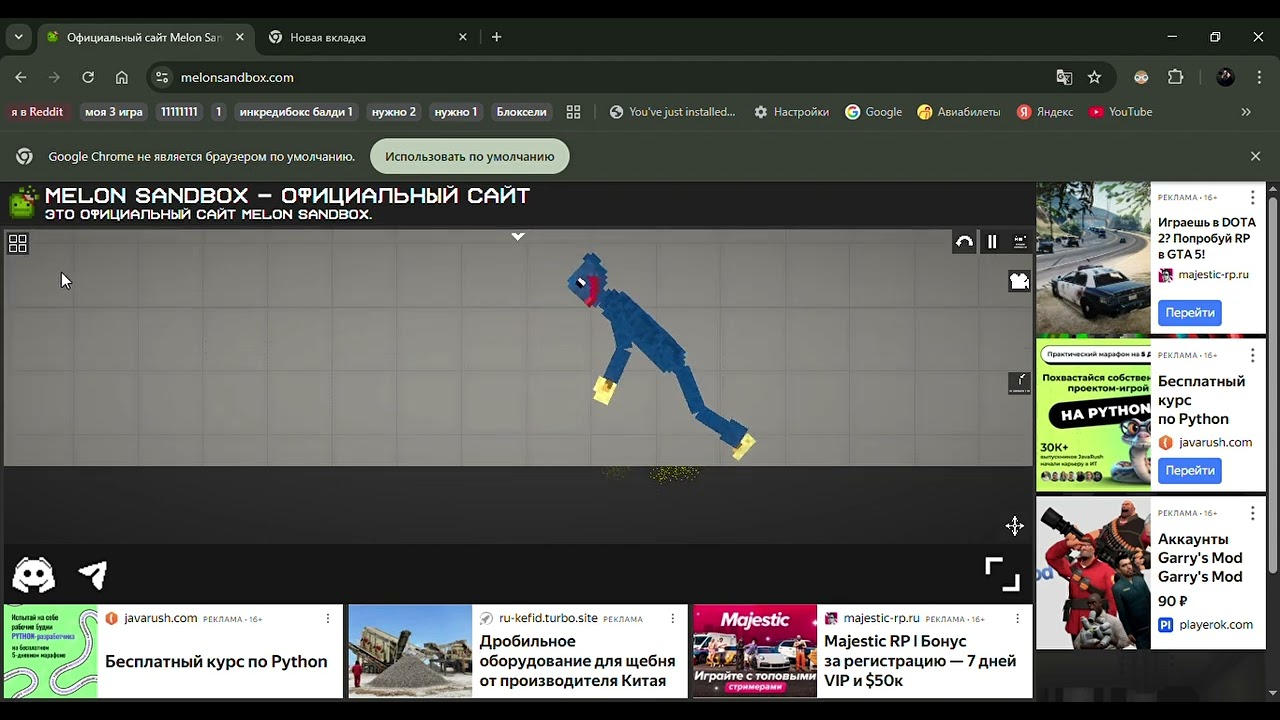Open the Telegram paper plane link
This screenshot has height=720, width=1280.
(x=93, y=575)
